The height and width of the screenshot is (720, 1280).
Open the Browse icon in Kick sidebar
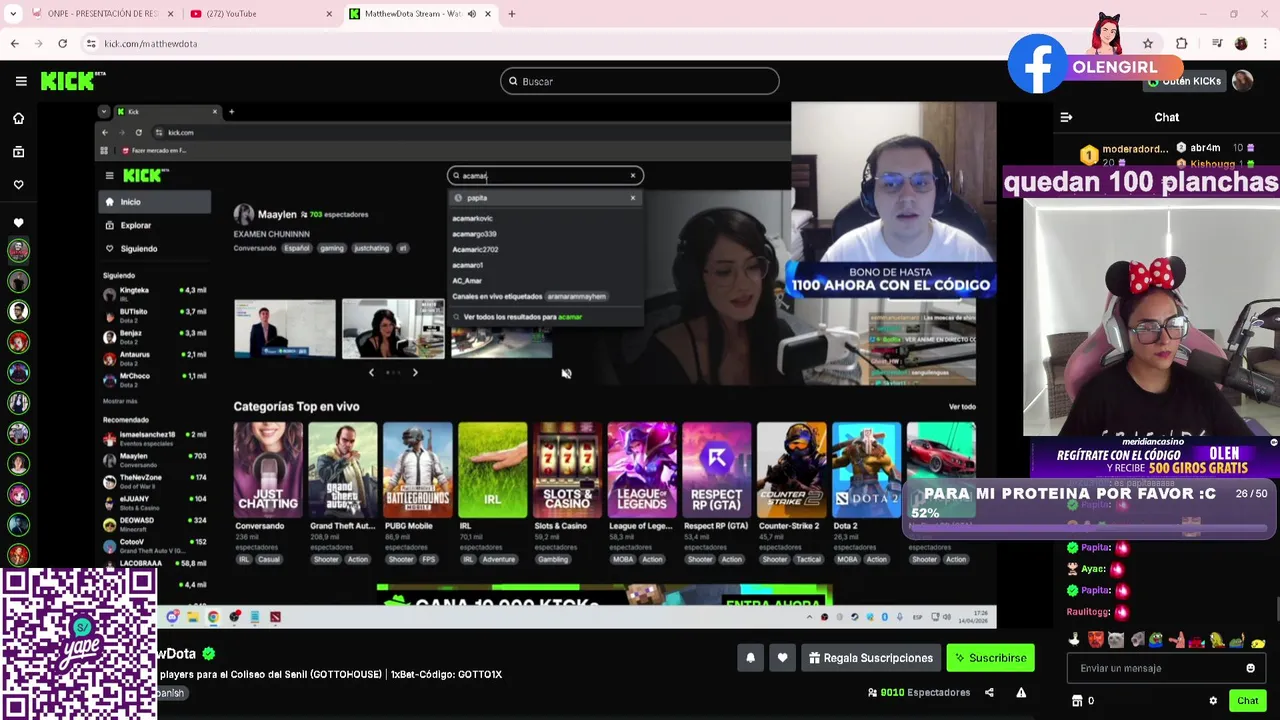18,152
